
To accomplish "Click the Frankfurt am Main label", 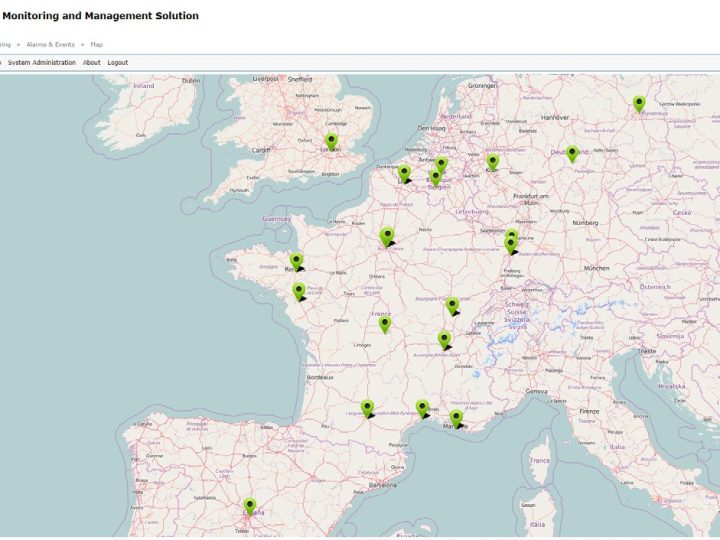I will (531, 199).
